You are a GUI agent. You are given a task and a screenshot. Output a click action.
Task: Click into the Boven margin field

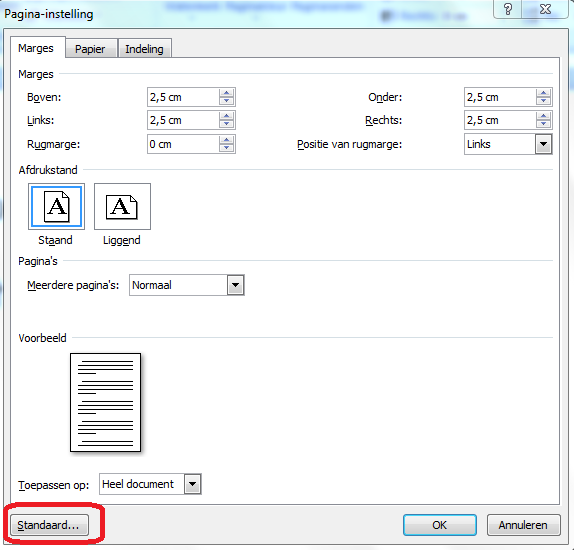pyautogui.click(x=183, y=97)
